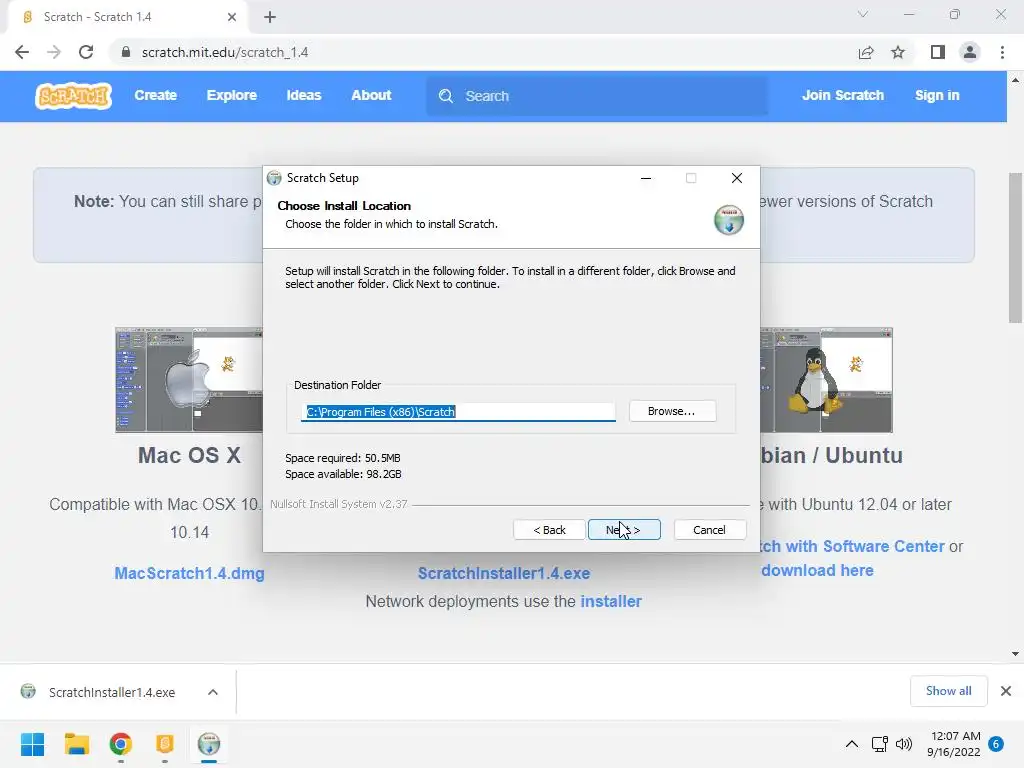This screenshot has height=768, width=1024.
Task: Click the site lock icon in address bar
Action: pyautogui.click(x=126, y=52)
